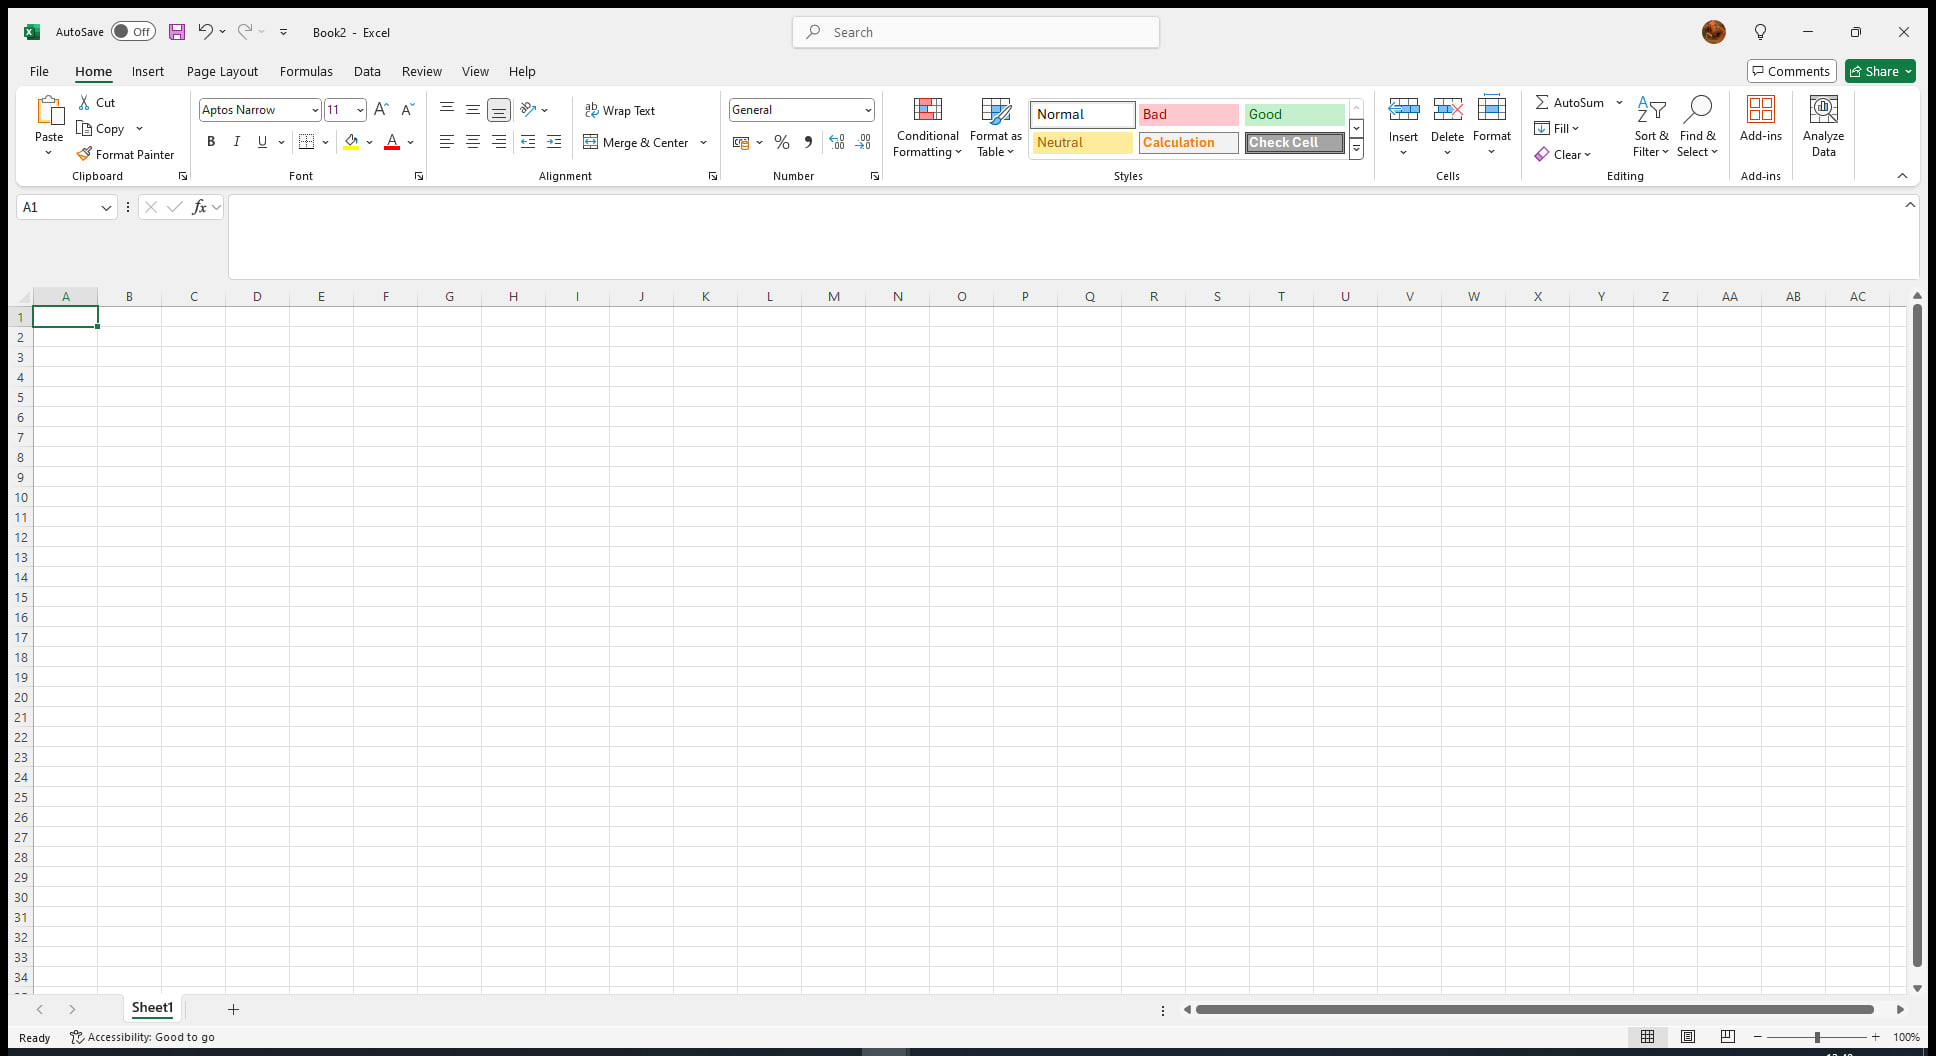
Task: Open Conditional Formatting menu
Action: tap(927, 128)
